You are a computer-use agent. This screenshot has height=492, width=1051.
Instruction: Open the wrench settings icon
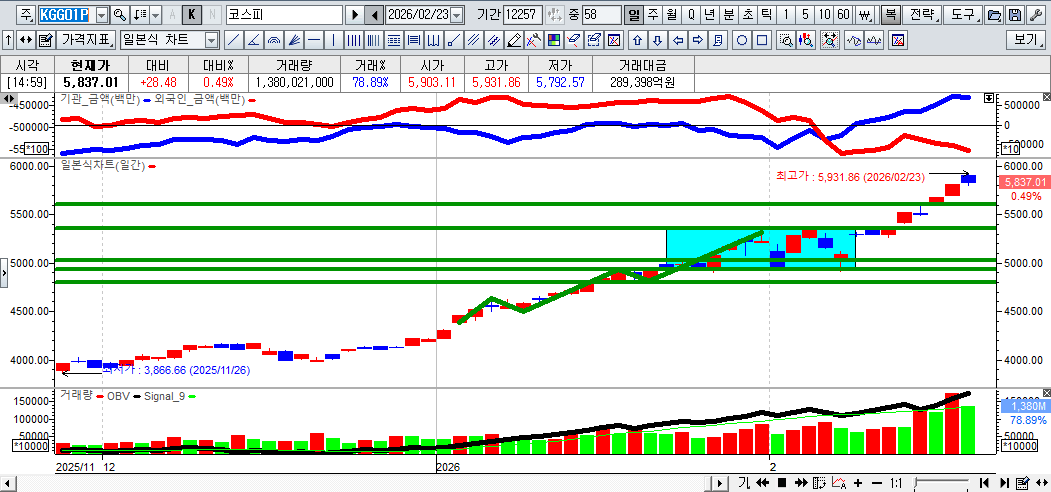(x=1034, y=15)
